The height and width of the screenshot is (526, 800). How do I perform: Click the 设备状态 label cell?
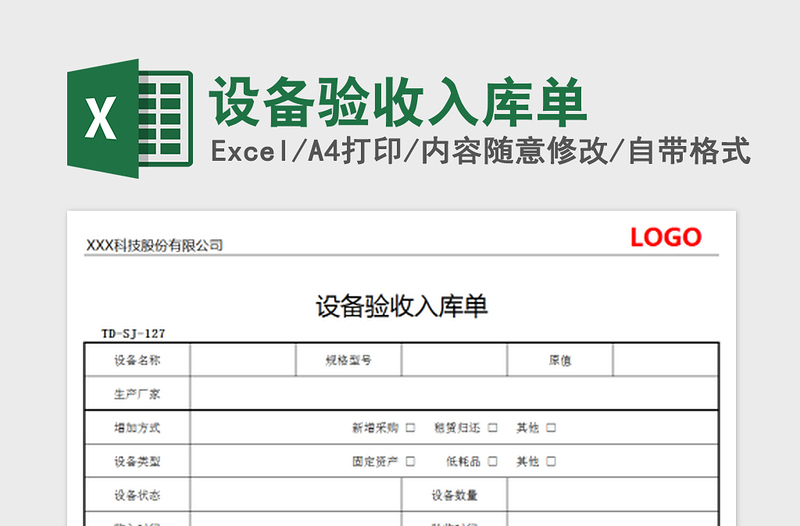(137, 495)
